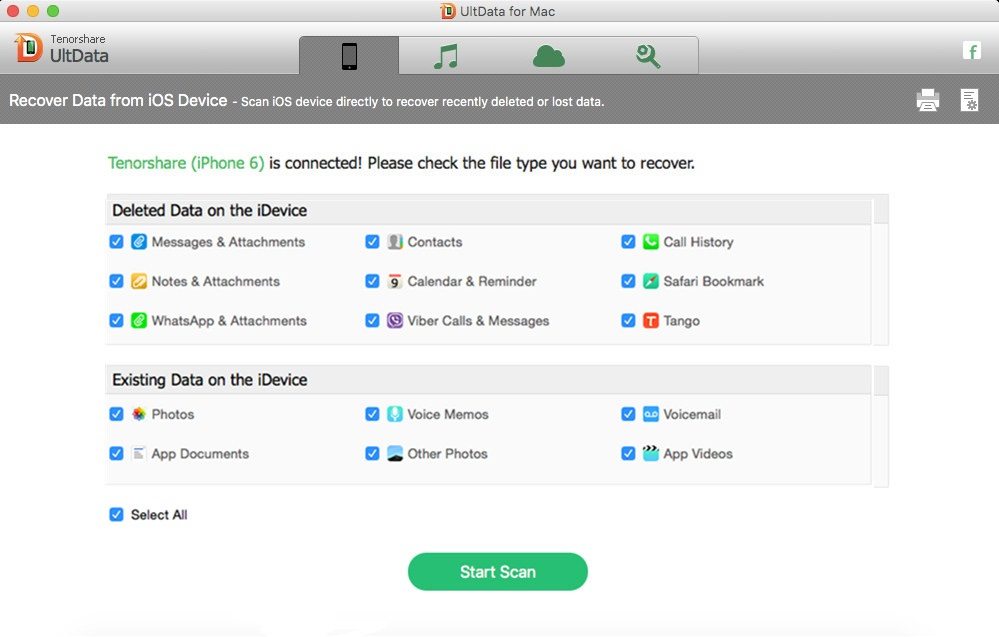
Task: Toggle Calendar & Reminder checkbox
Action: pos(372,282)
